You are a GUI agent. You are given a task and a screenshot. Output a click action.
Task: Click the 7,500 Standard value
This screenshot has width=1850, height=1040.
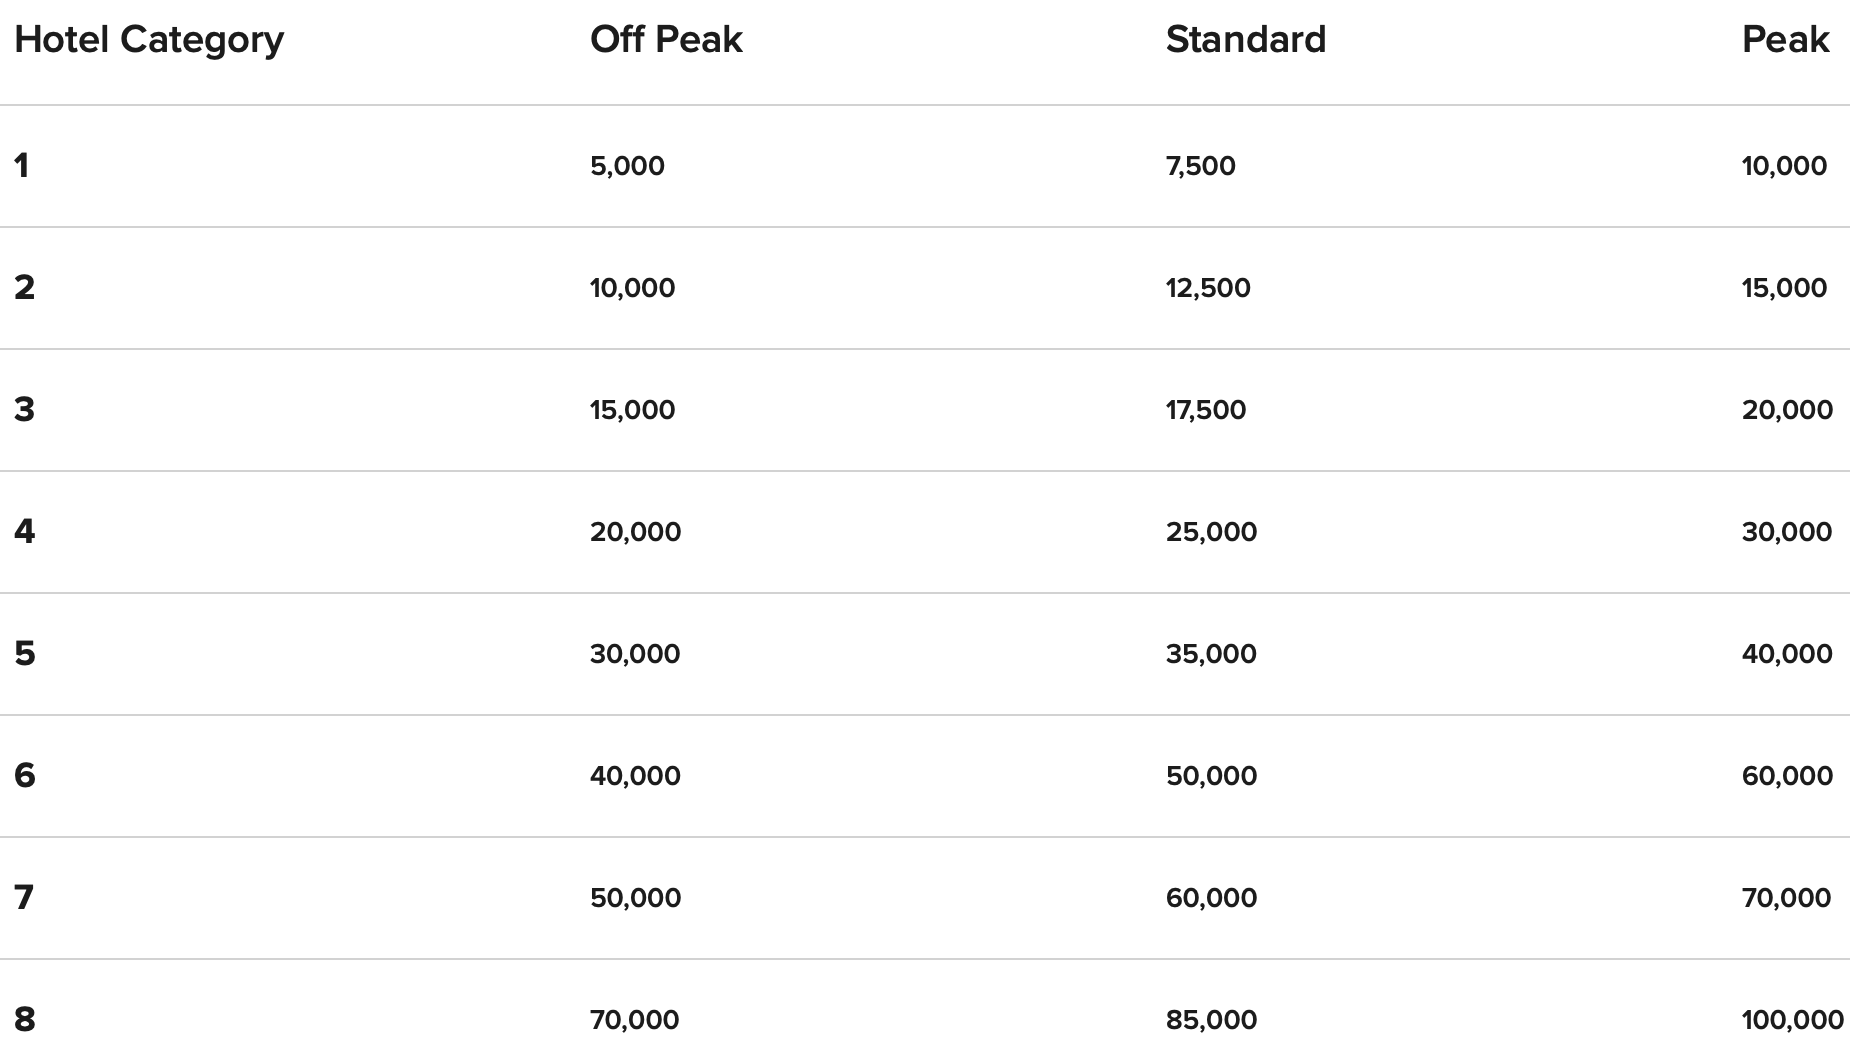pos(1200,166)
